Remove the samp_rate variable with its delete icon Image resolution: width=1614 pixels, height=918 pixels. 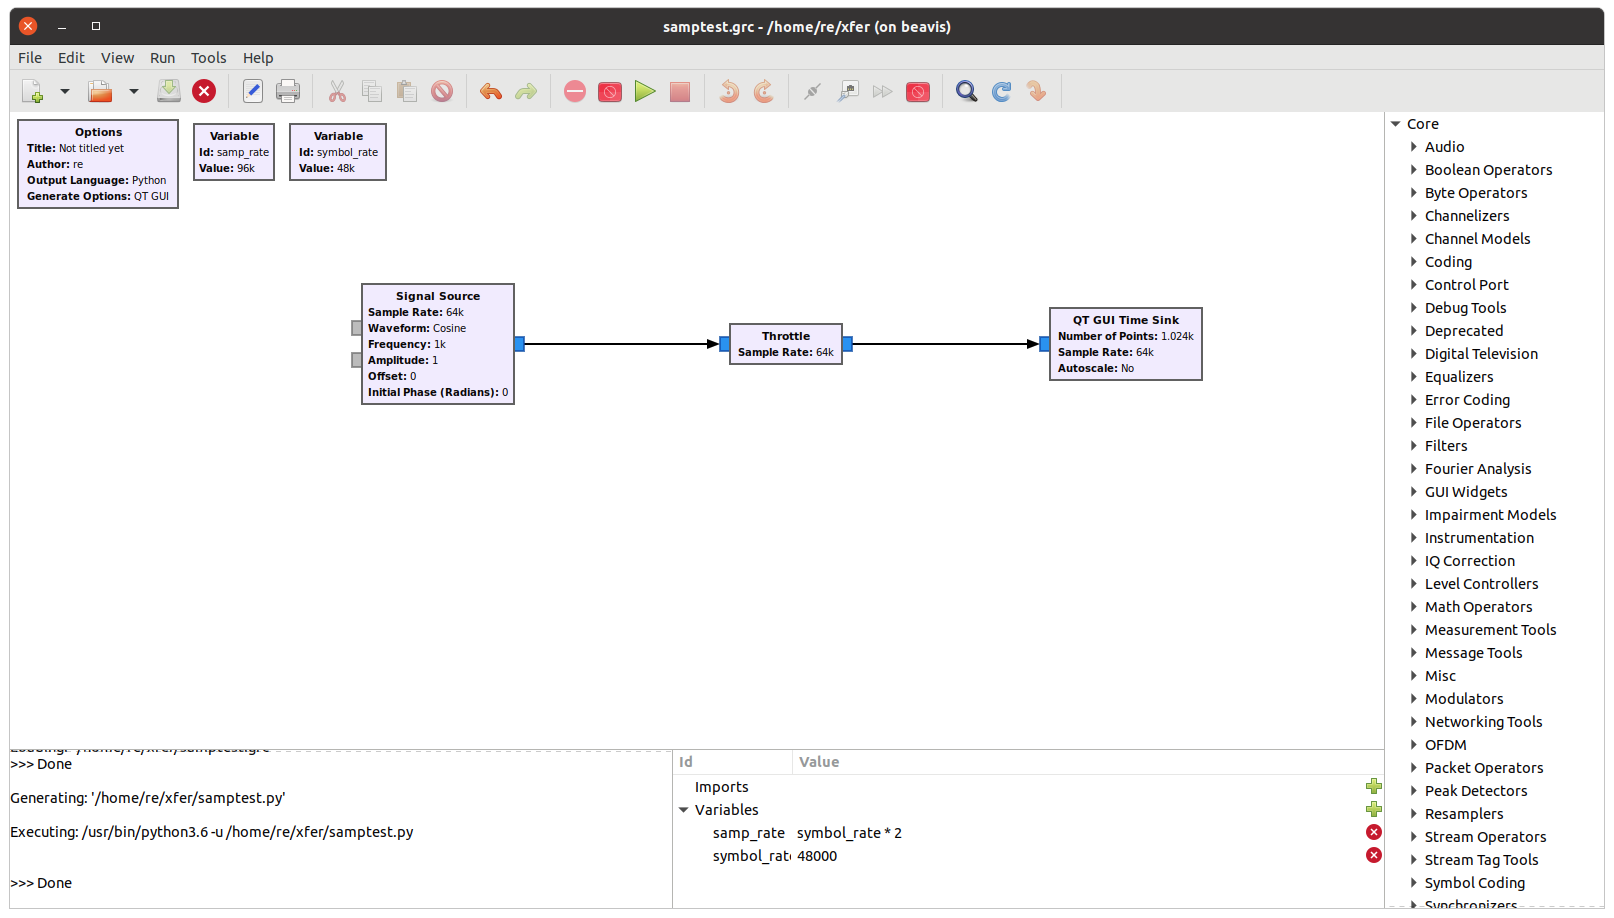(1373, 832)
